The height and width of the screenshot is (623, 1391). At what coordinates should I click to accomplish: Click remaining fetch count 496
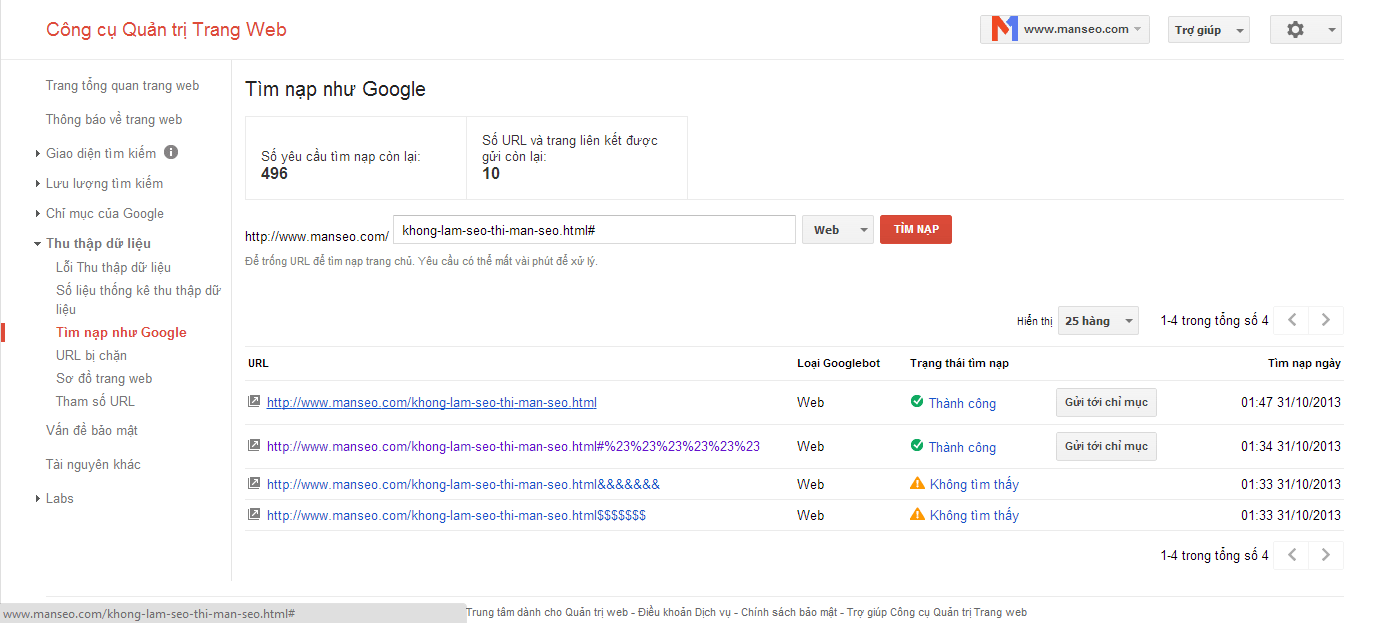(274, 174)
